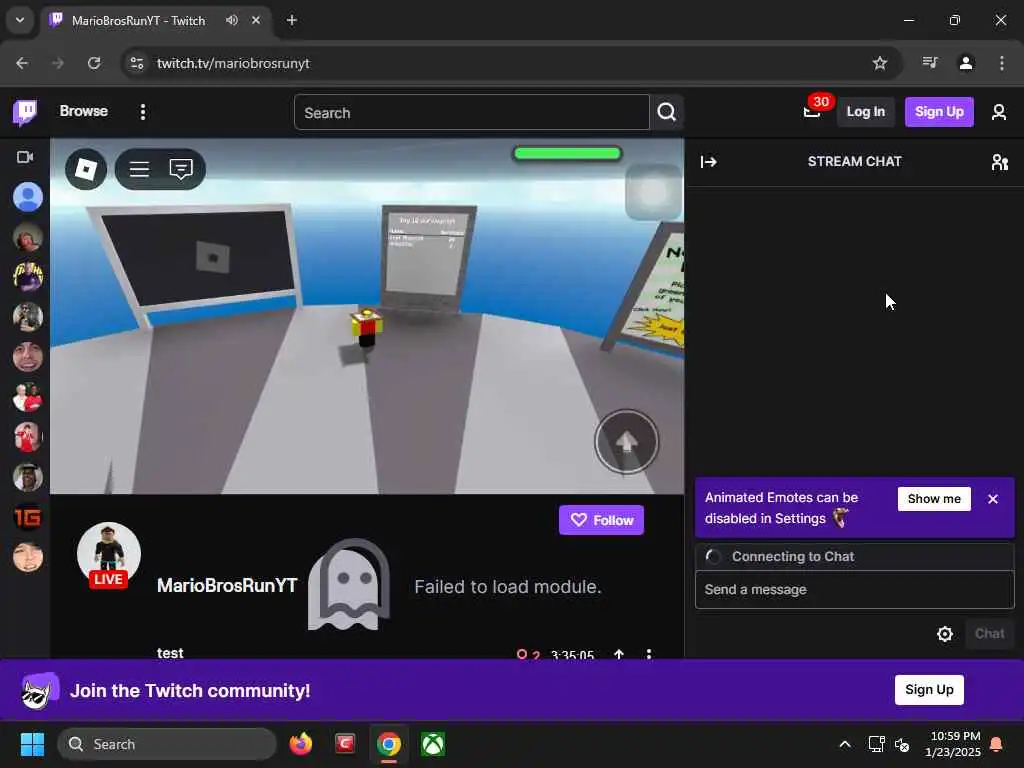Click the Log In button
Image resolution: width=1024 pixels, height=768 pixels.
point(865,112)
